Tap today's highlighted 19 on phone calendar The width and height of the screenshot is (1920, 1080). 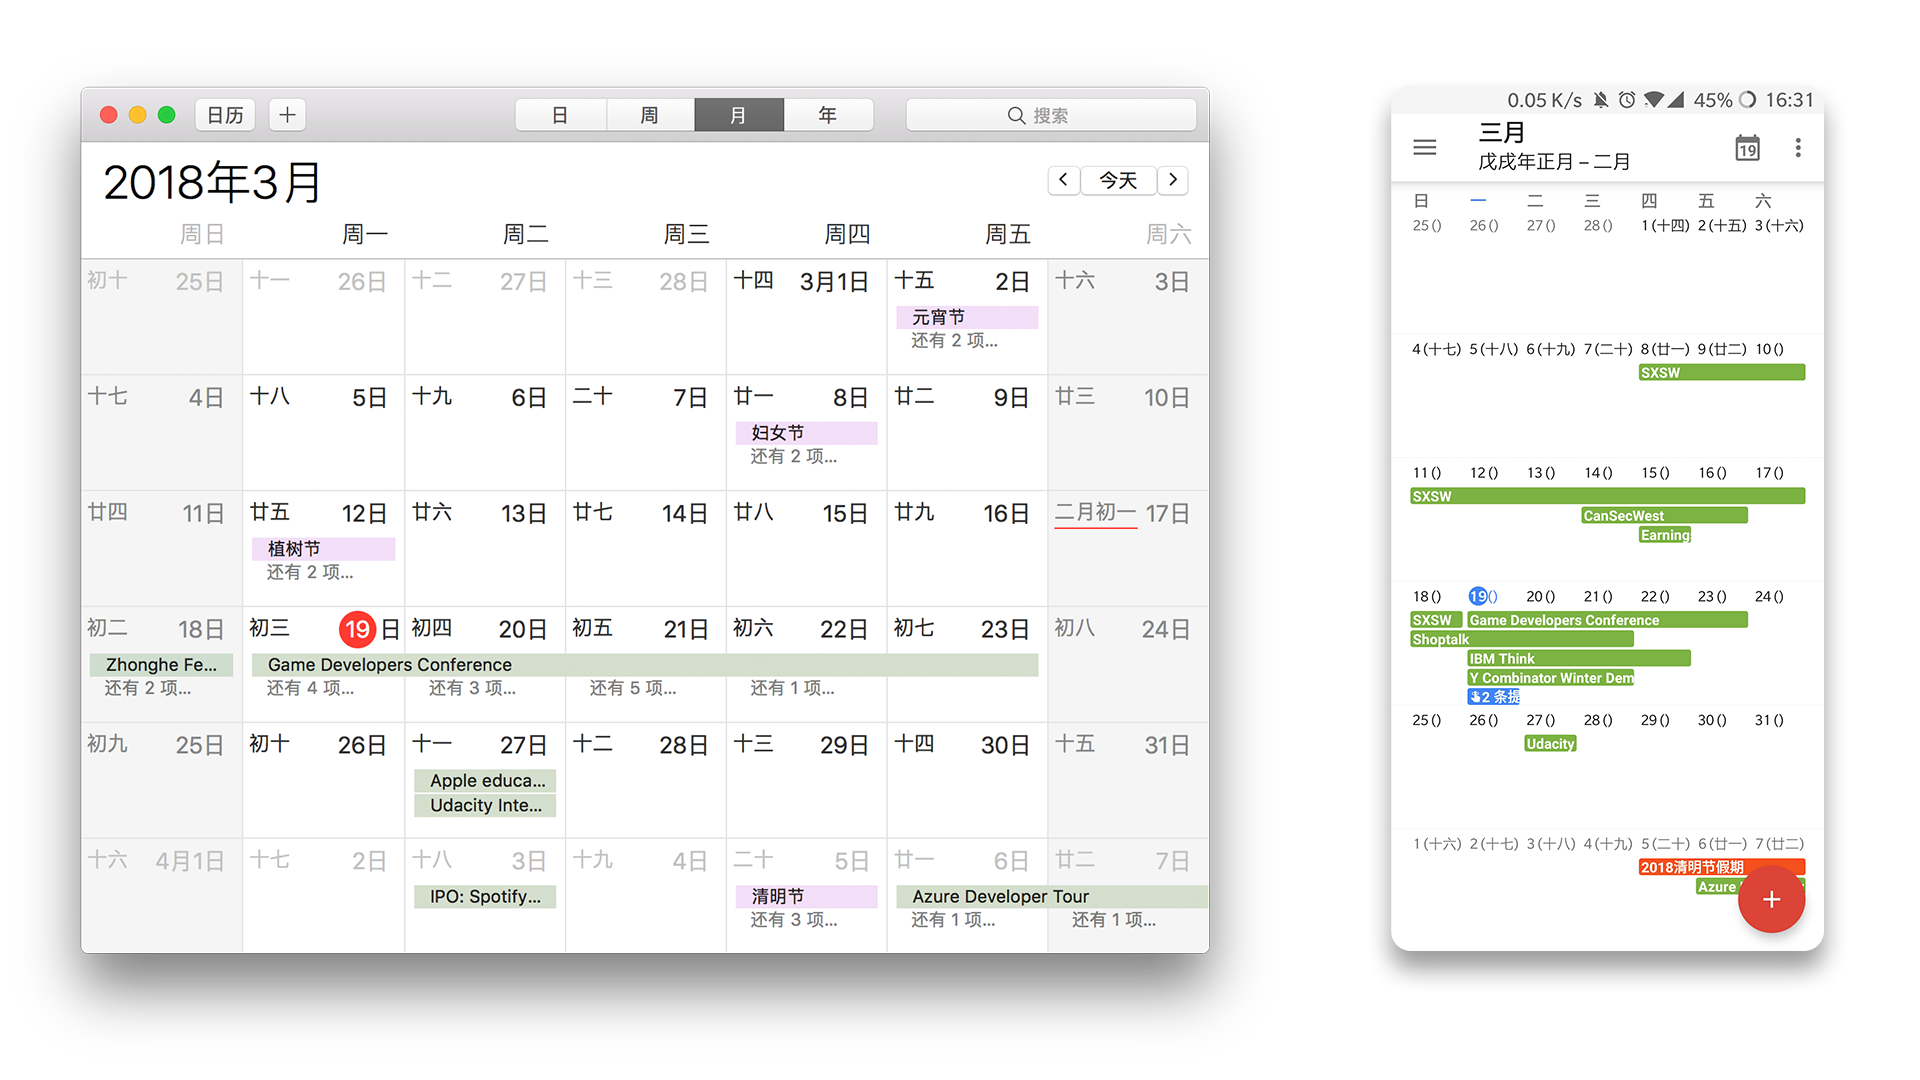[1479, 596]
